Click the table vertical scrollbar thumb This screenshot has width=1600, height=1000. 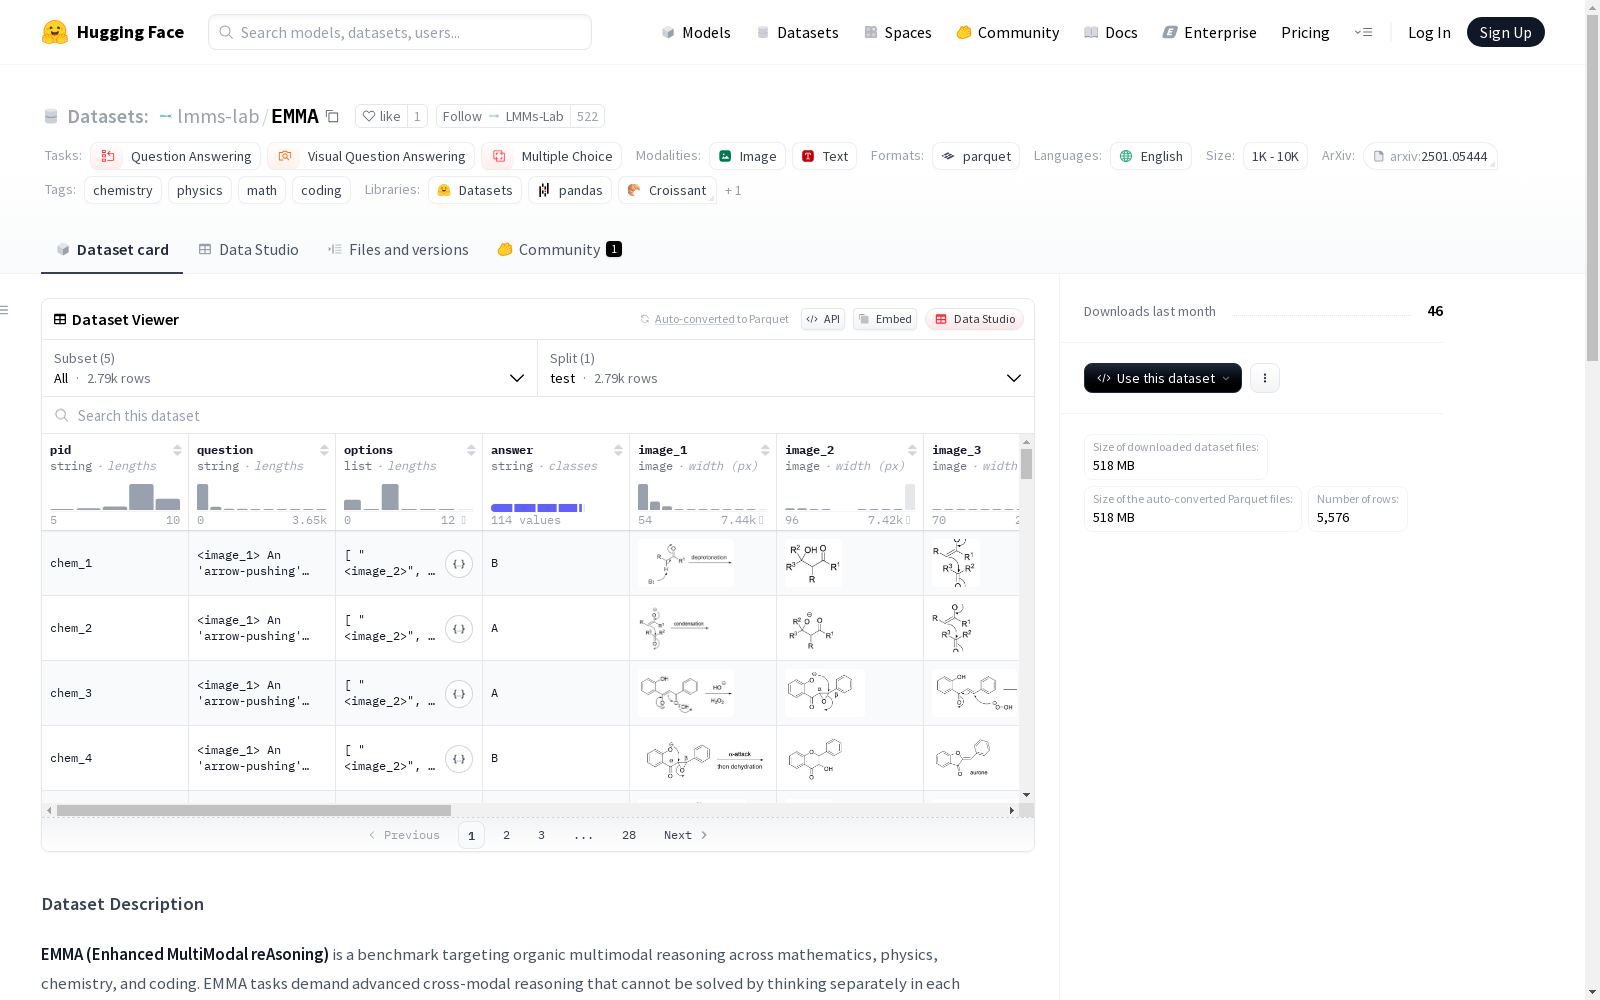1026,464
